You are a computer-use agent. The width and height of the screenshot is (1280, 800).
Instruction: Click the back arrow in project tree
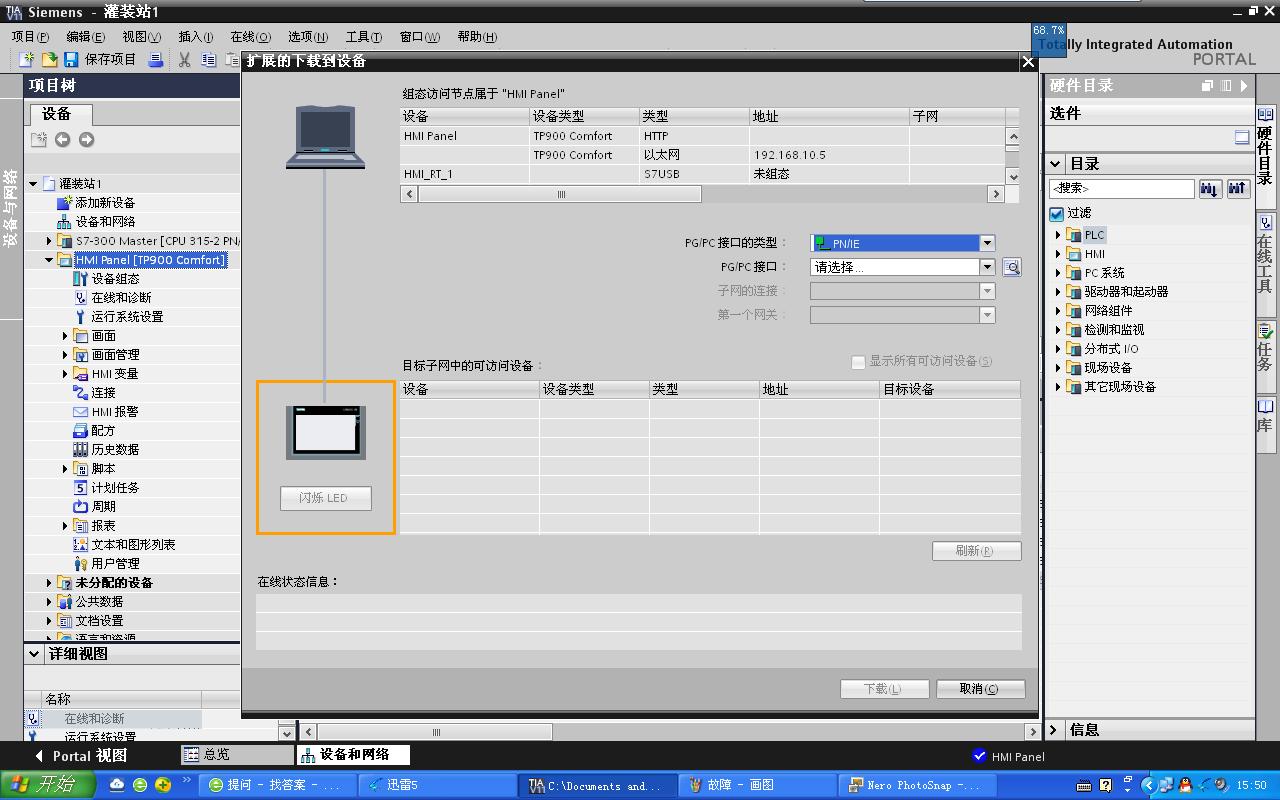62,139
